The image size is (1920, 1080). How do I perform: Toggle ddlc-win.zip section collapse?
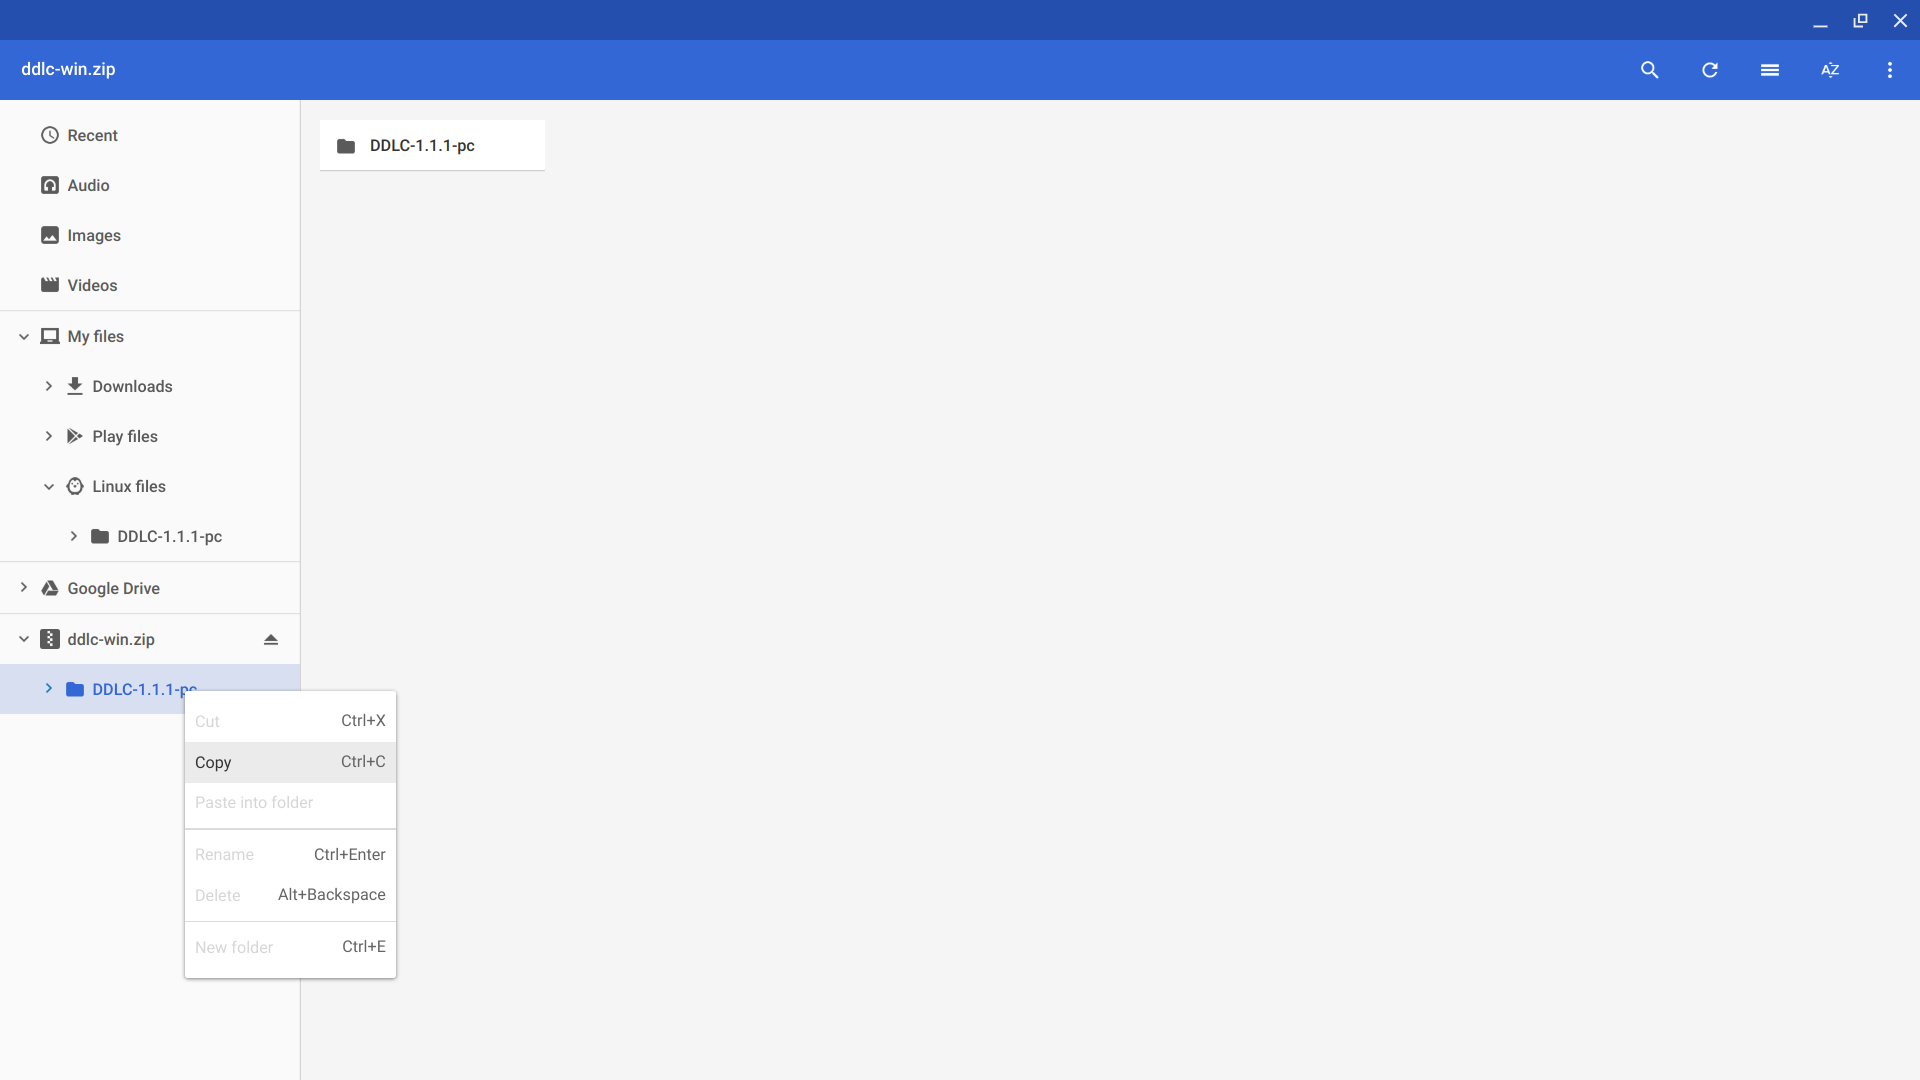coord(20,638)
